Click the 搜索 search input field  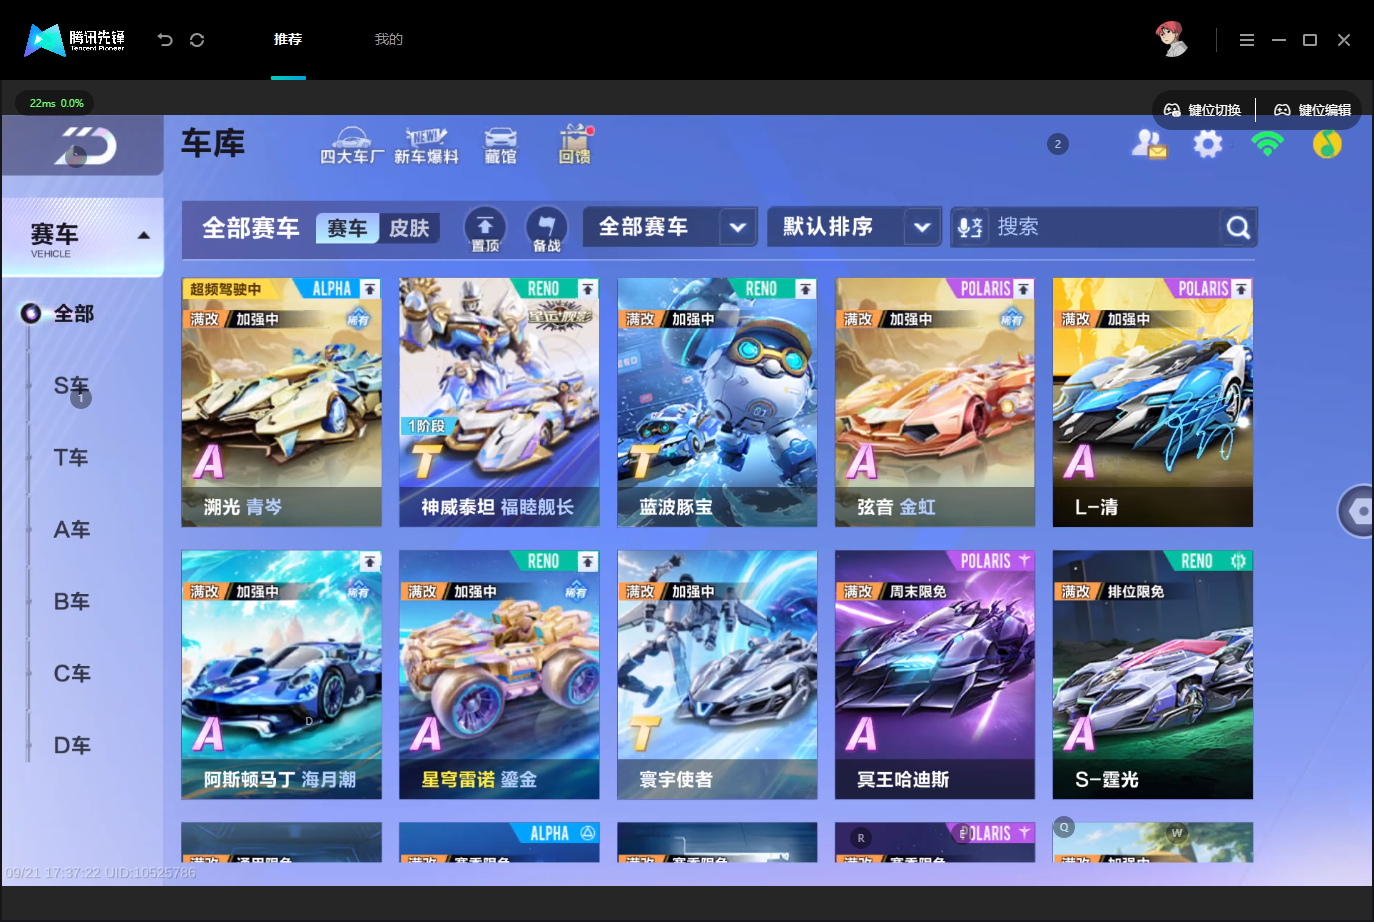1104,227
